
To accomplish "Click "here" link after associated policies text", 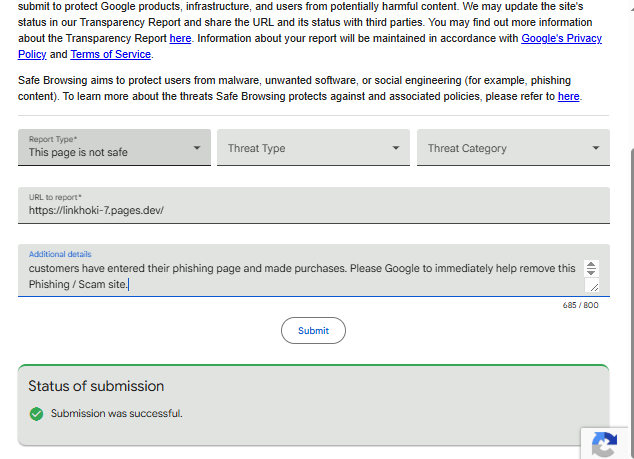I will pos(568,96).
